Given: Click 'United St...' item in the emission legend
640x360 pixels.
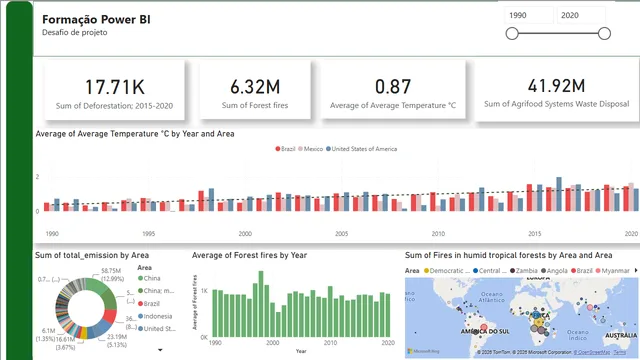Looking at the screenshot, I should click(156, 329).
